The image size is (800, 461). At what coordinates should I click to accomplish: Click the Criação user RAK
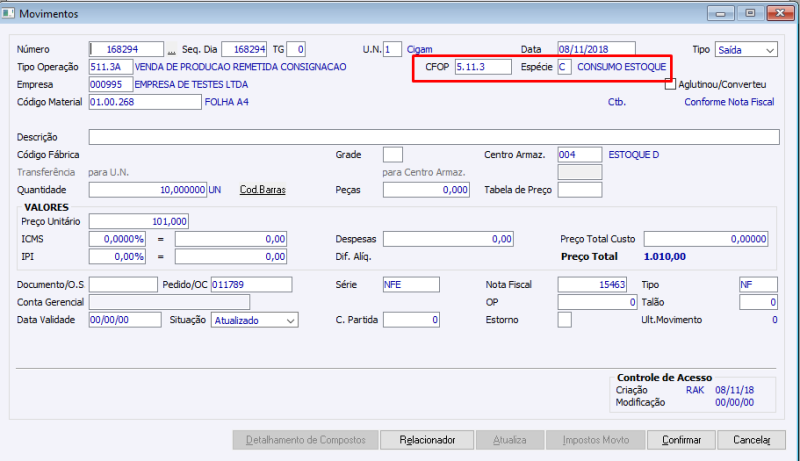click(695, 390)
